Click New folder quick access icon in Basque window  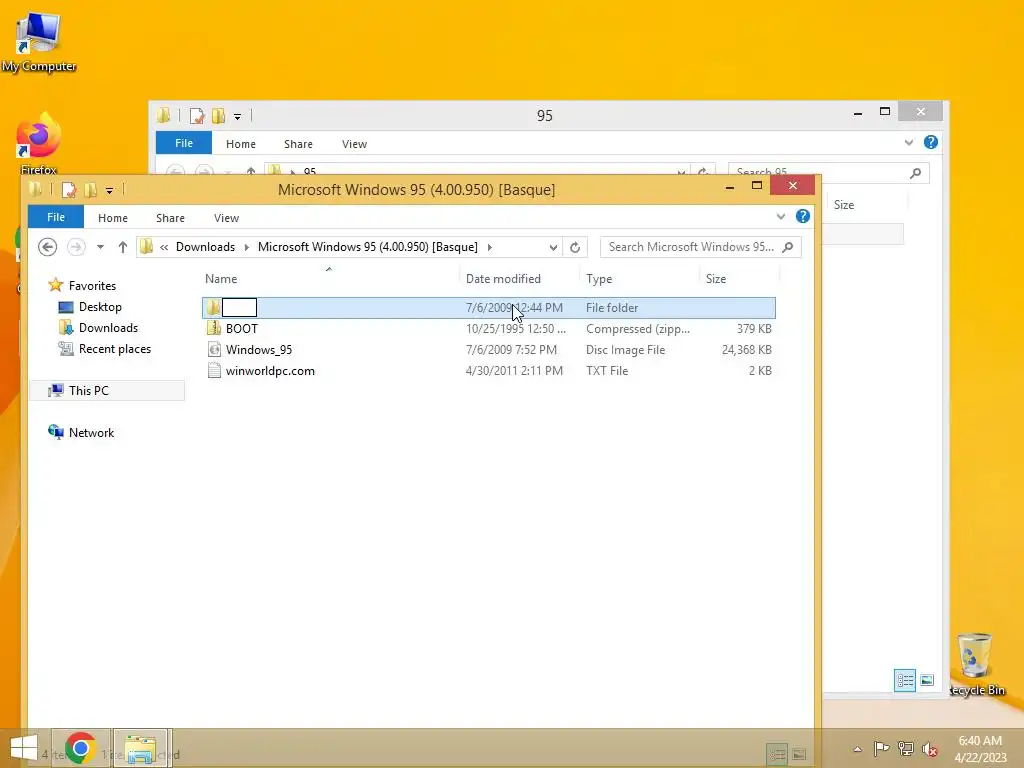[90, 190]
